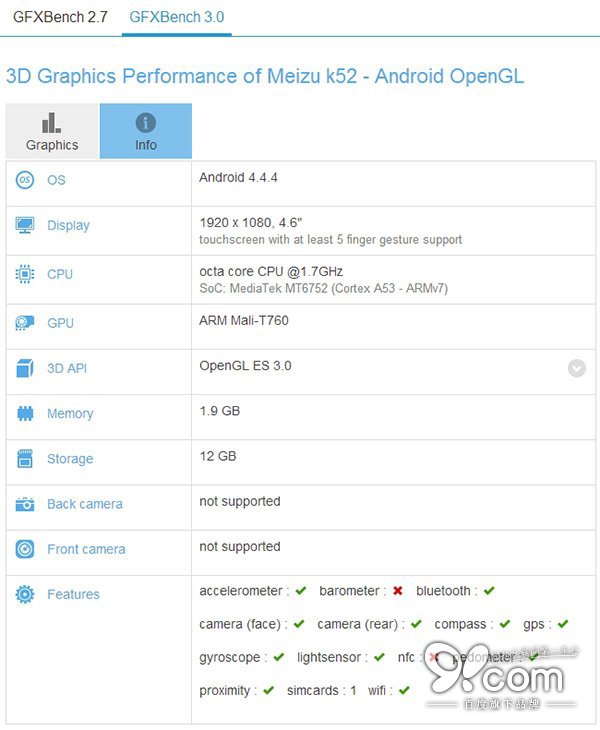The image size is (600, 730).
Task: Click the Display monitor icon
Action: [25, 226]
